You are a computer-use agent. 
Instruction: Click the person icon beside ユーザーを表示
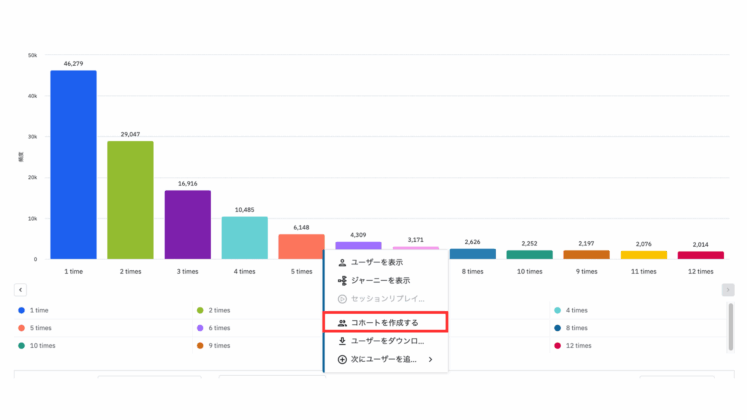coord(342,262)
